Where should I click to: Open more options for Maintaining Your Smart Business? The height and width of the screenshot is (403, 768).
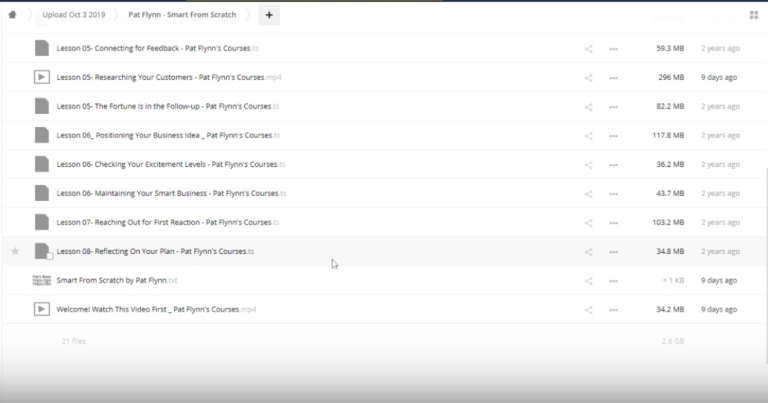pyautogui.click(x=613, y=193)
